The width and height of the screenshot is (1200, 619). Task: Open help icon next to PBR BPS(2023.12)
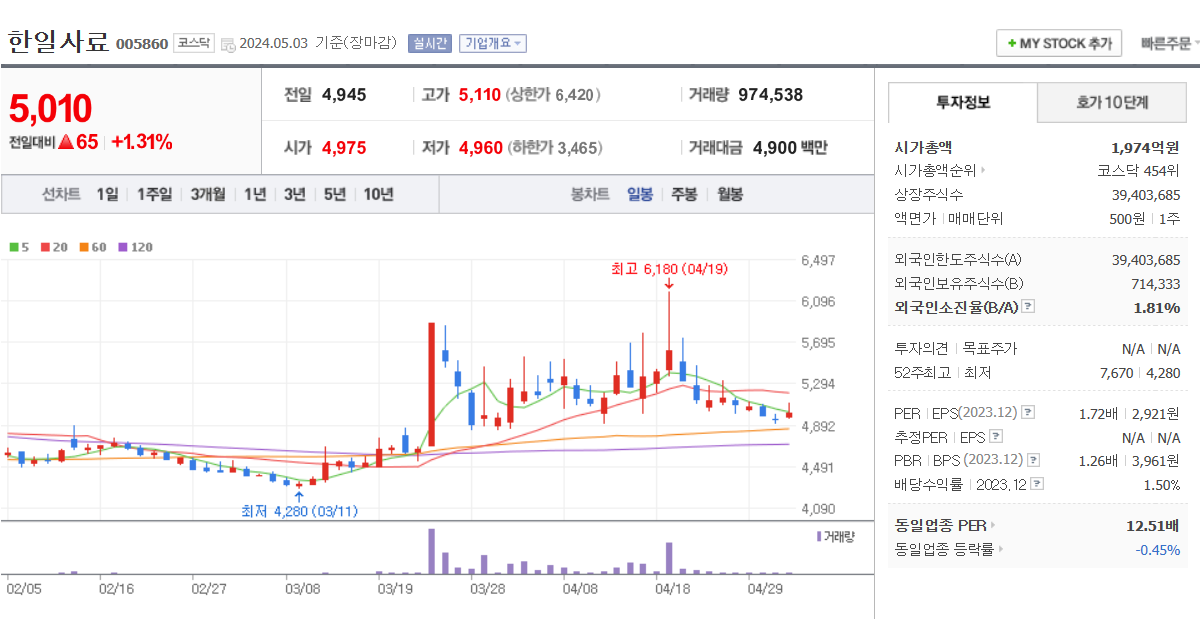coord(1033,460)
